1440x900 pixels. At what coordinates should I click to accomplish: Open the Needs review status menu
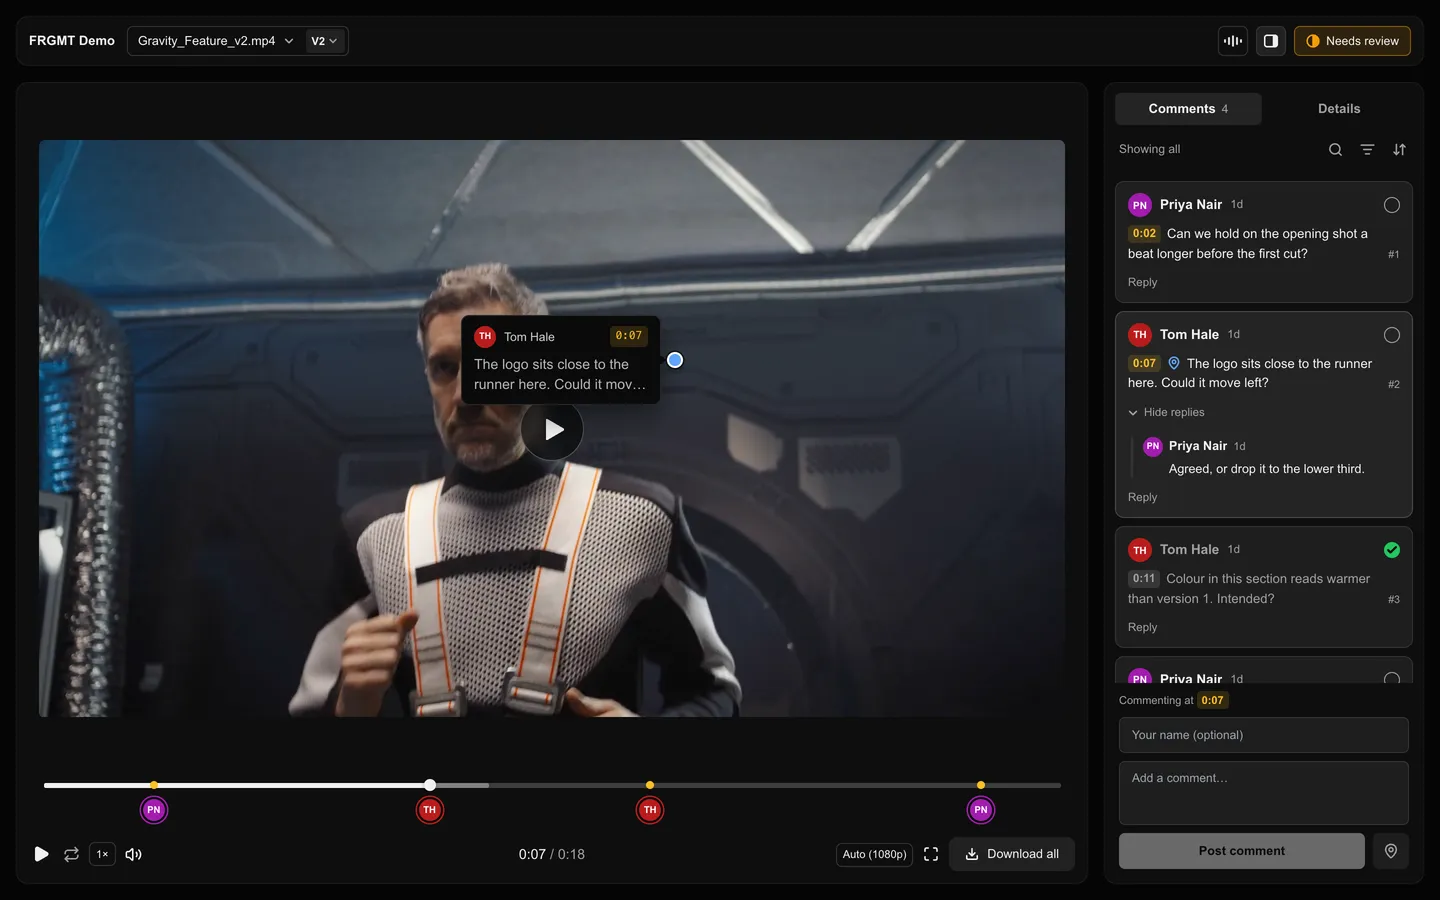click(x=1352, y=41)
